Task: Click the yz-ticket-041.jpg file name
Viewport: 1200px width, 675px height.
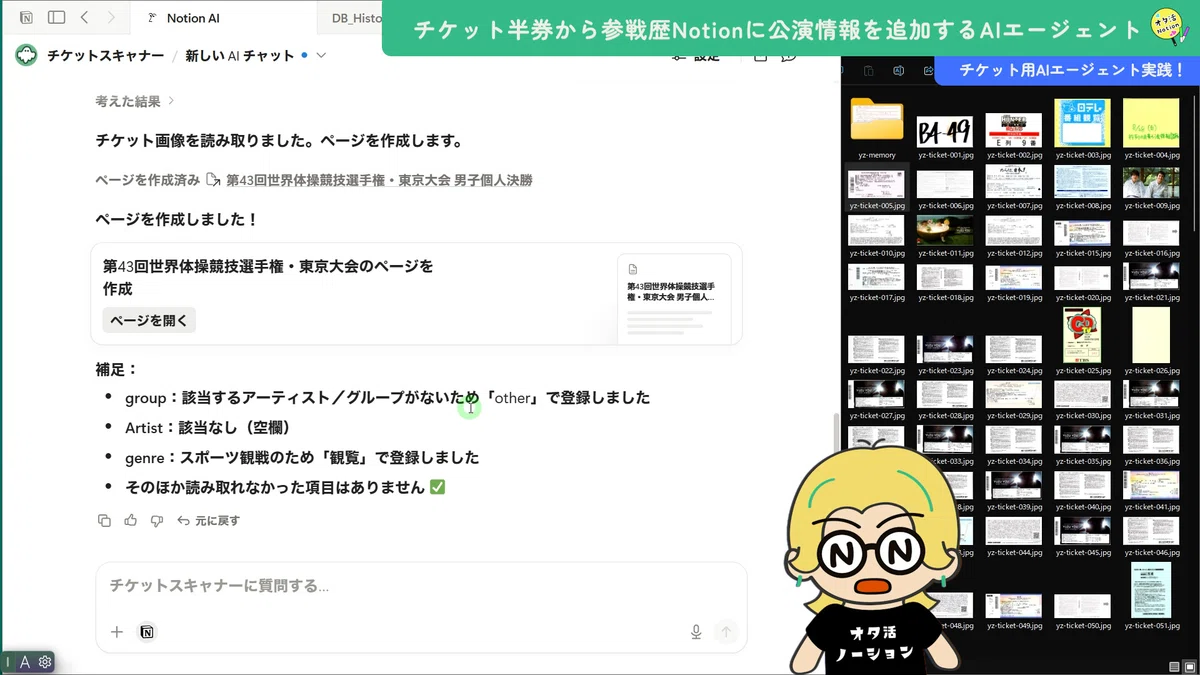Action: [x=1151, y=507]
